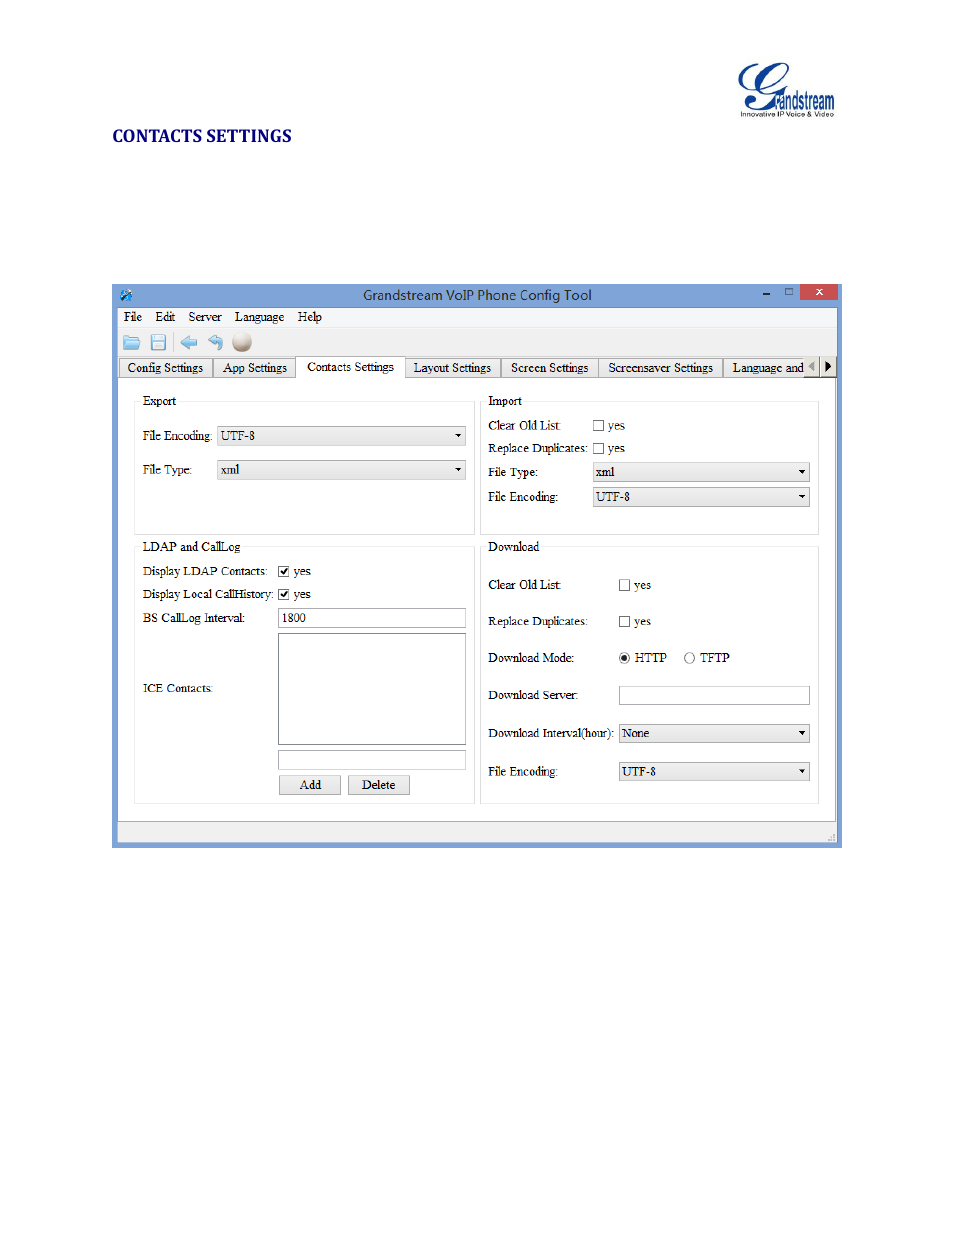Close the Config Tool window
The width and height of the screenshot is (954, 1235).
click(819, 292)
